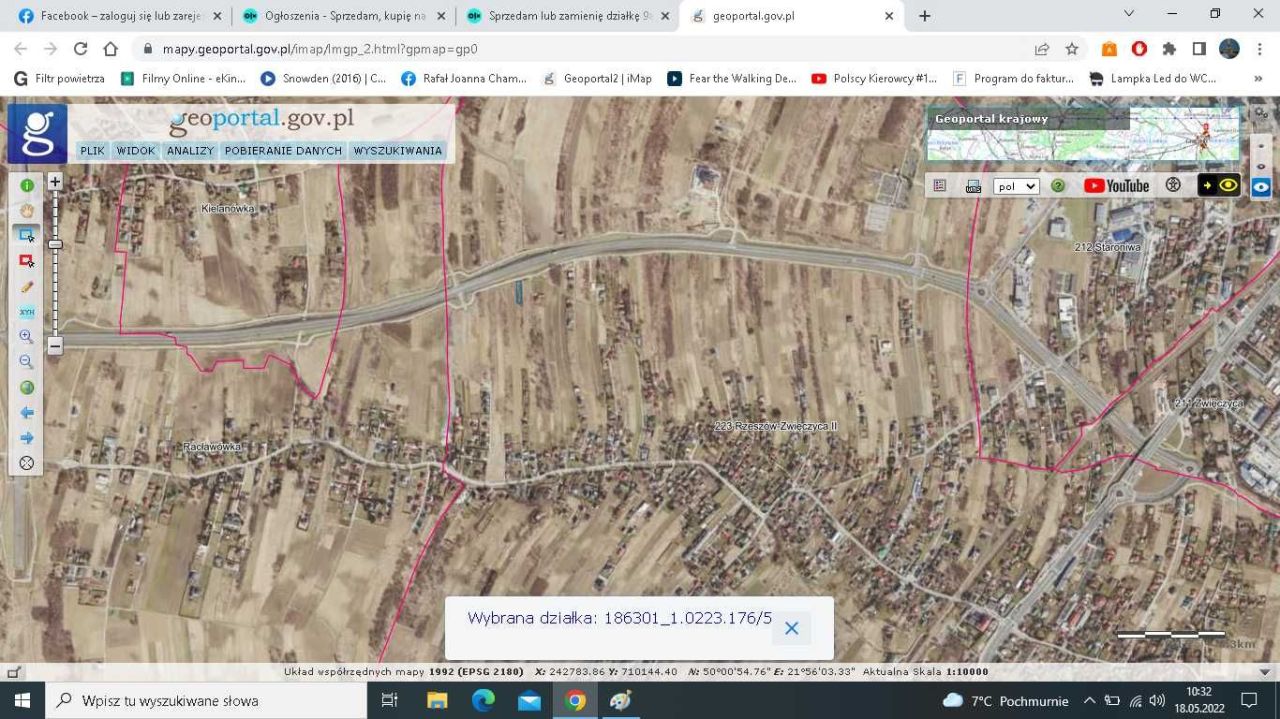This screenshot has height=719, width=1280.
Task: Click the green info tool icon
Action: pos(27,185)
